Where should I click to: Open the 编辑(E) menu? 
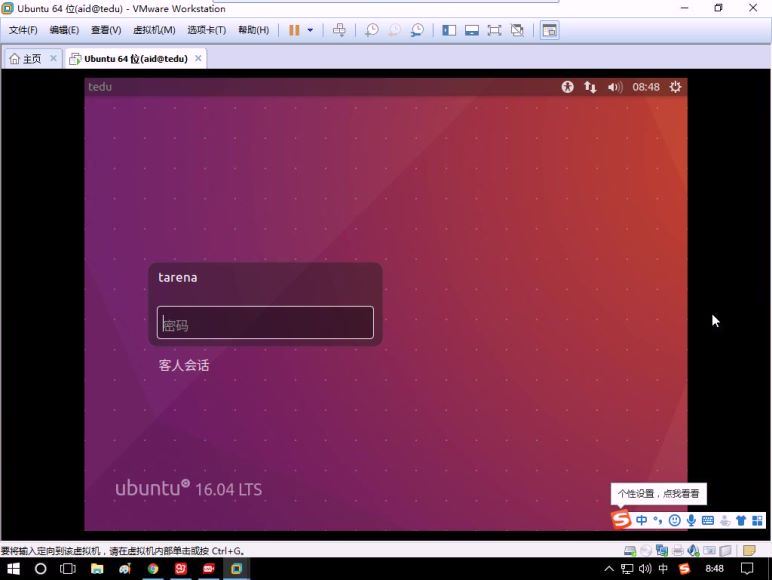(x=64, y=30)
